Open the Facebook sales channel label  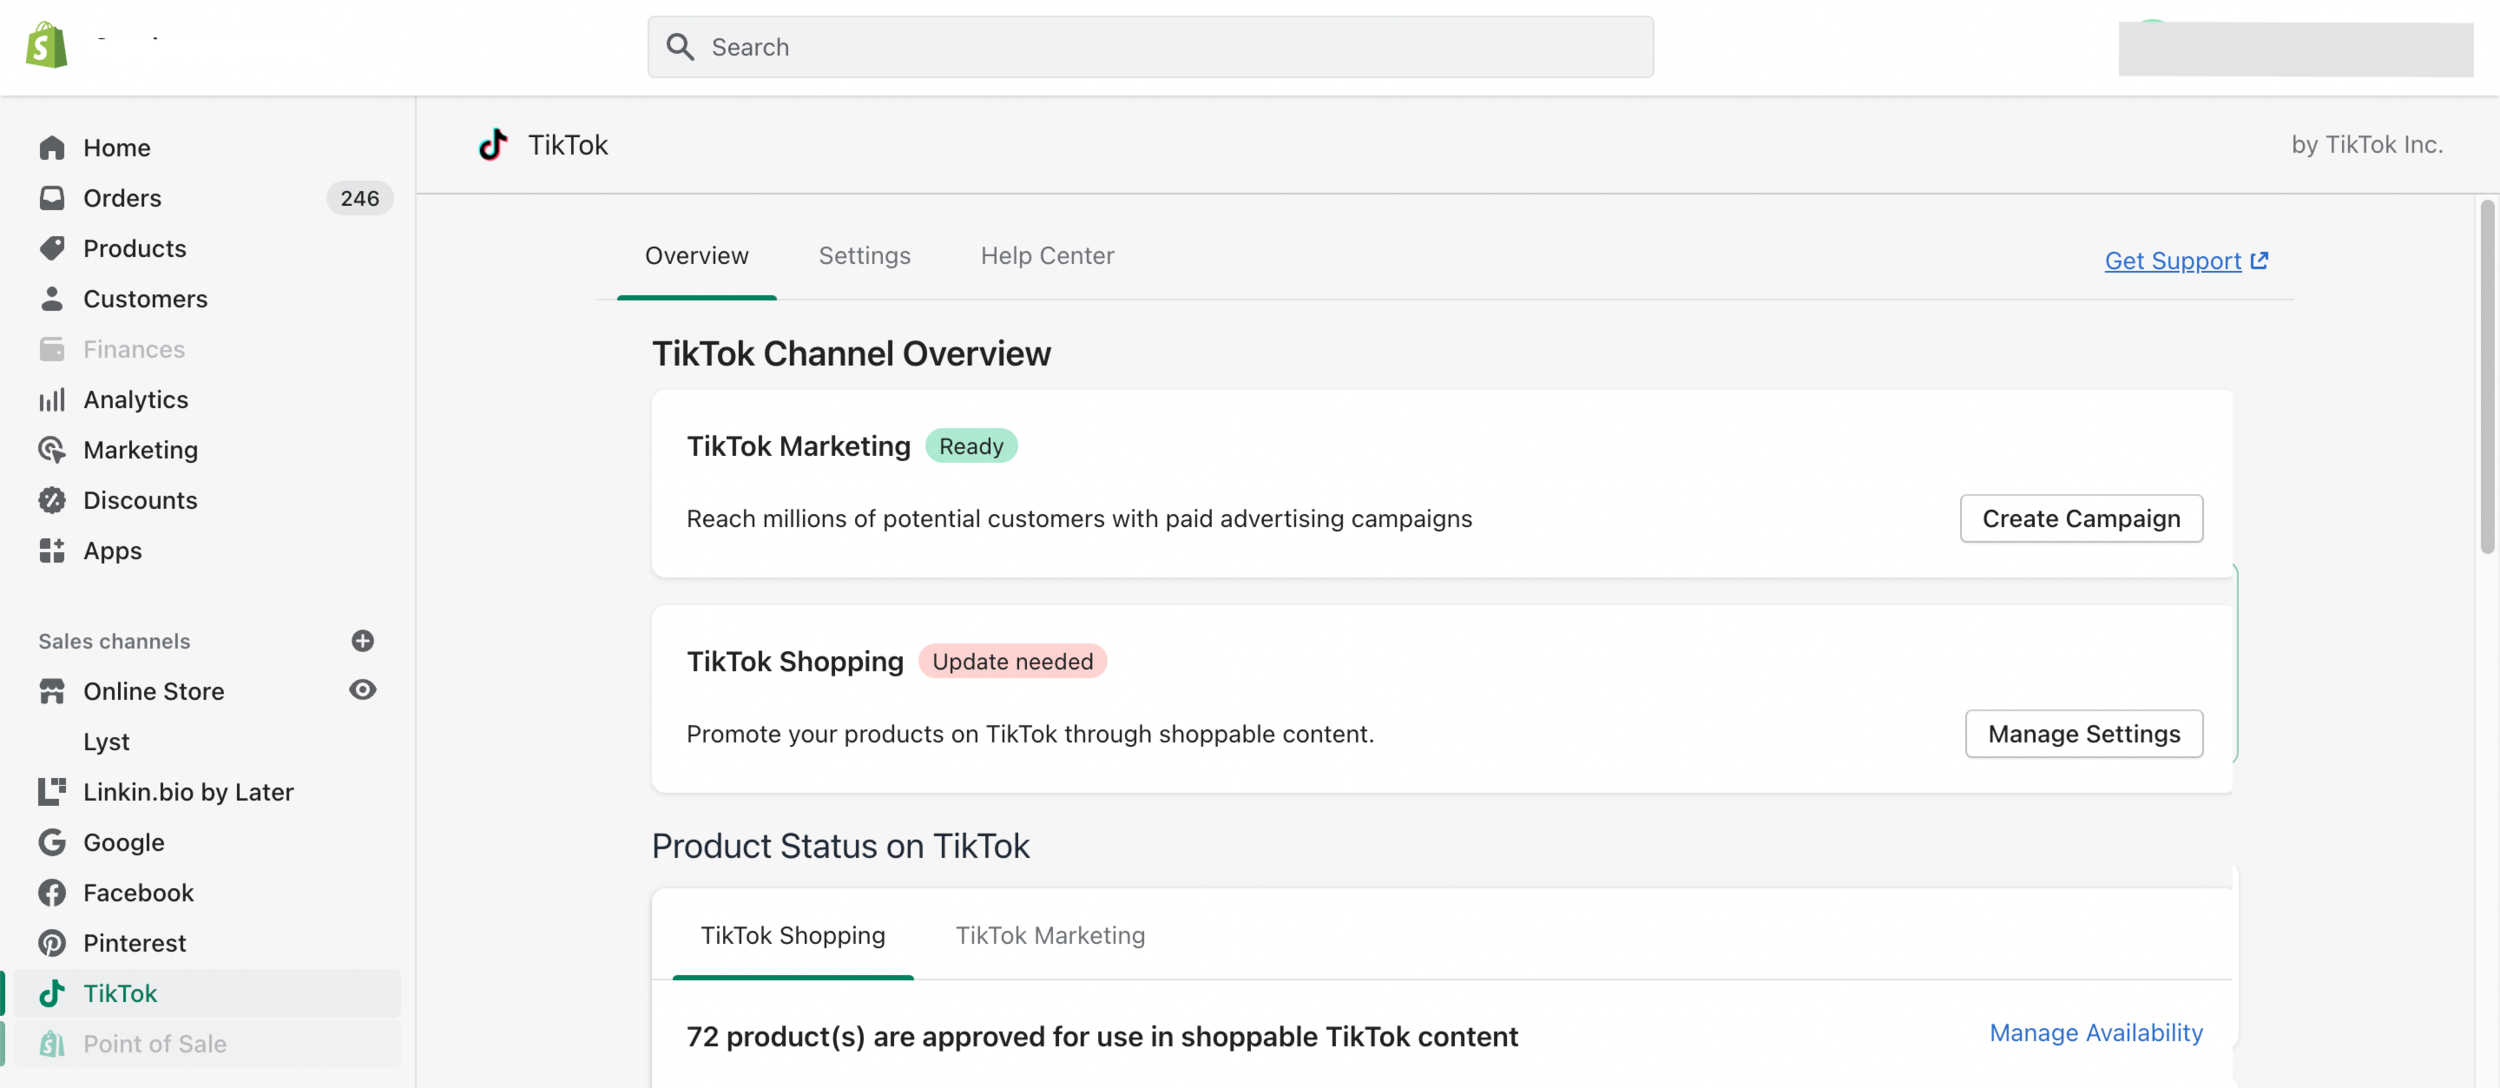pos(138,892)
